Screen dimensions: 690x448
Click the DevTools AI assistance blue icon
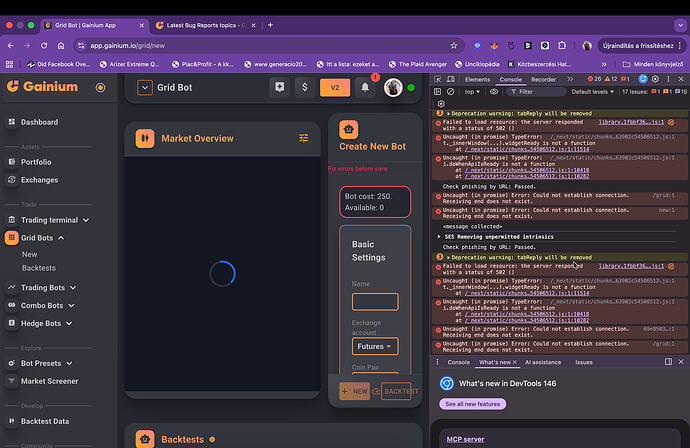pyautogui.click(x=643, y=79)
